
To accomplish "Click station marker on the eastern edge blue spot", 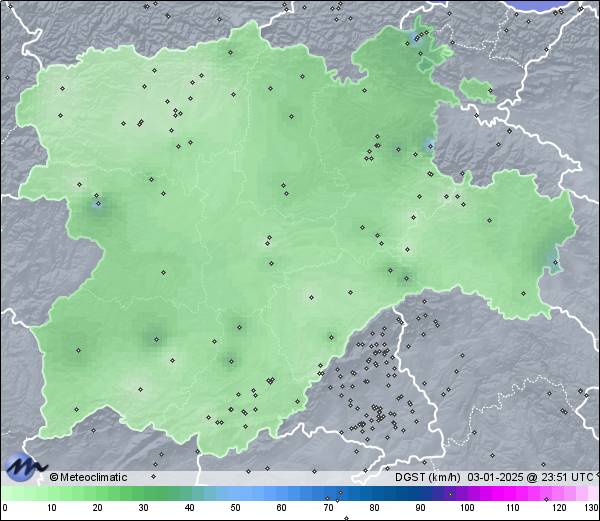I will pos(556,262).
